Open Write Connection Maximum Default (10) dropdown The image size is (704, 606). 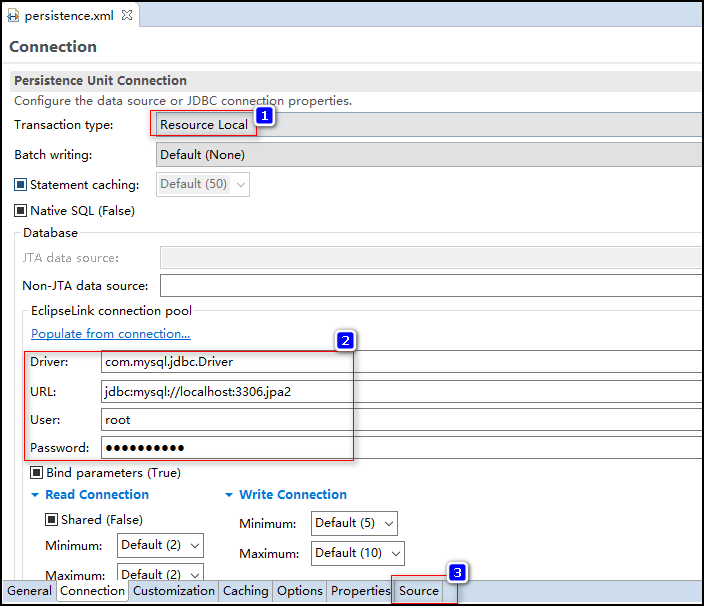(x=358, y=553)
